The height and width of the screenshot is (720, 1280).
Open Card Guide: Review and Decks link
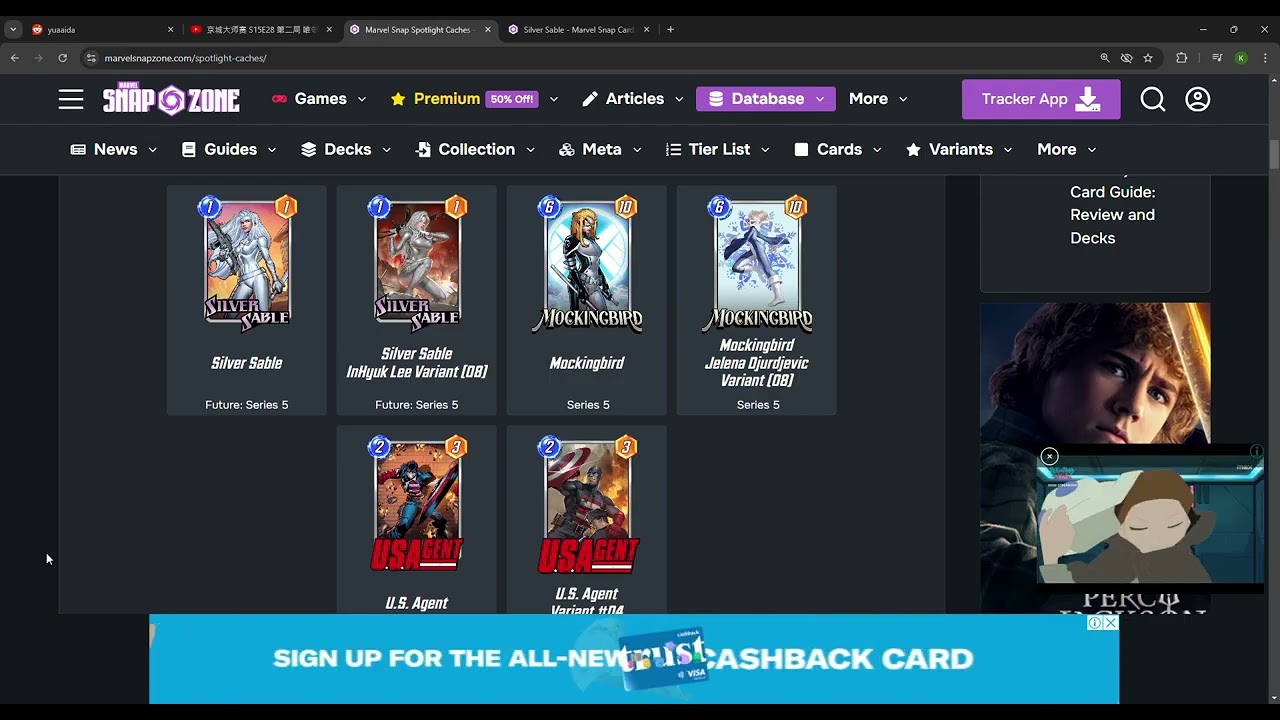1112,214
